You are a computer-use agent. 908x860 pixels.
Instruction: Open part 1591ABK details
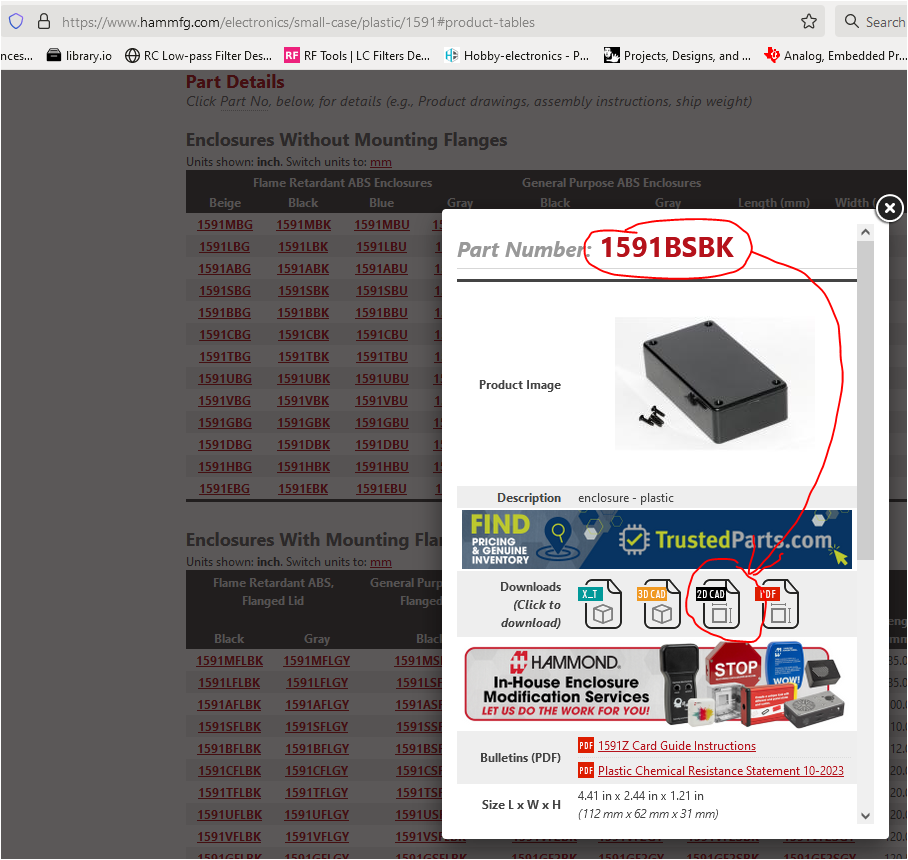point(303,269)
